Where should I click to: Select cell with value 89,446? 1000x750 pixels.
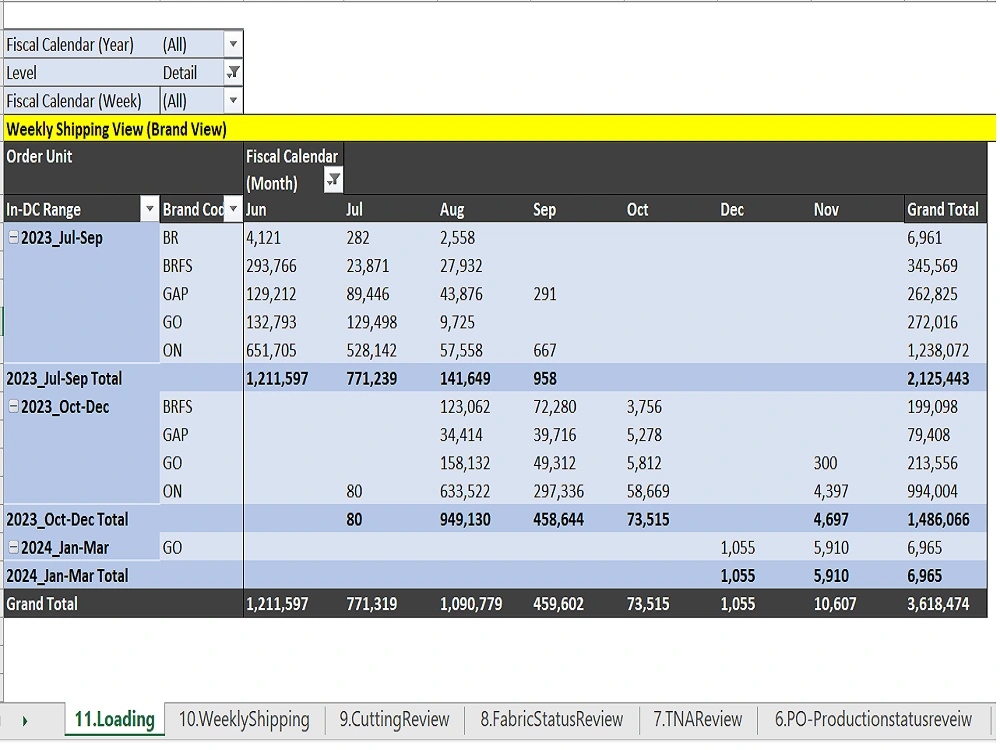coord(390,294)
